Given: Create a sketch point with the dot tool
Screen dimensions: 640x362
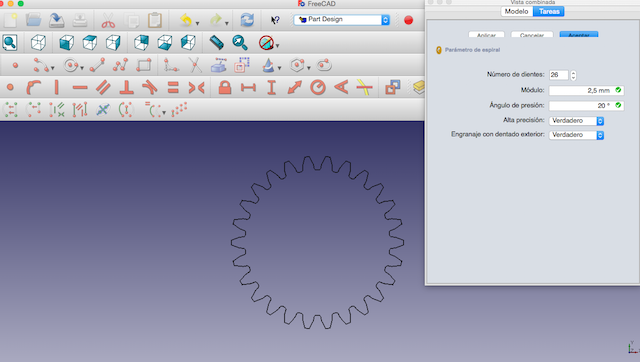Looking at the screenshot, I should pyautogui.click(x=15, y=65).
